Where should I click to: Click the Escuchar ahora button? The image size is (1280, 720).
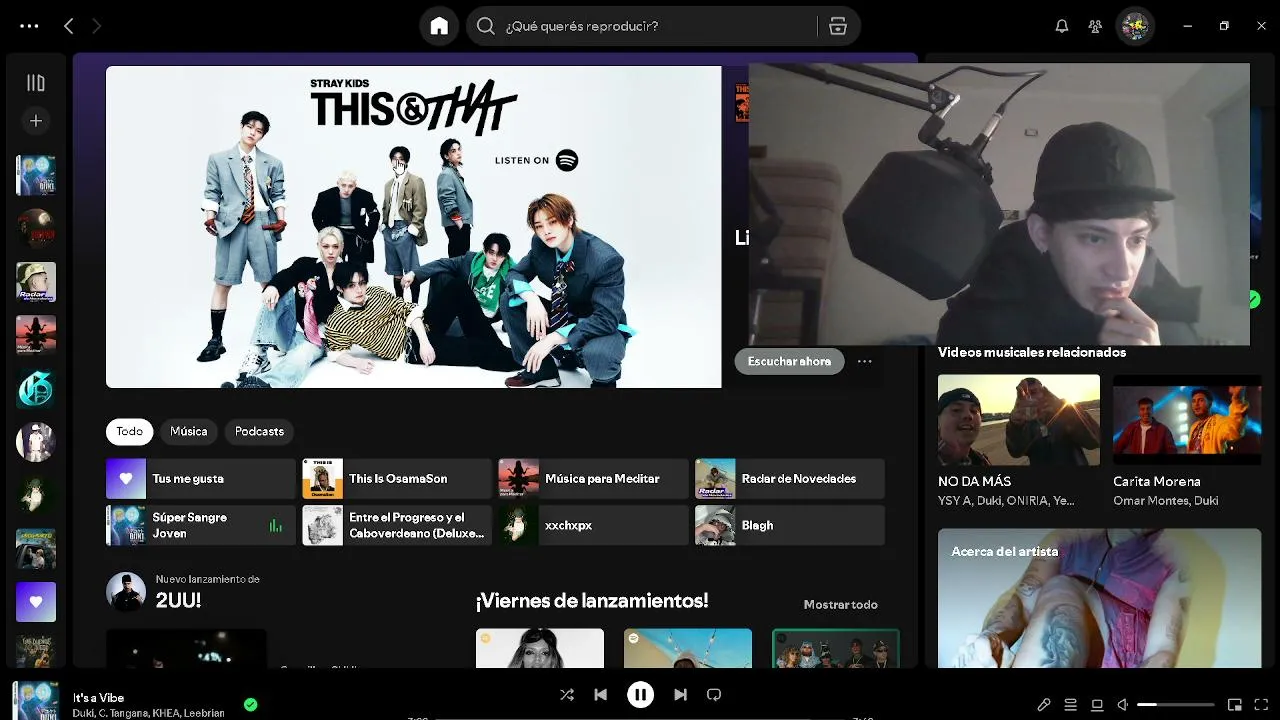pos(789,361)
